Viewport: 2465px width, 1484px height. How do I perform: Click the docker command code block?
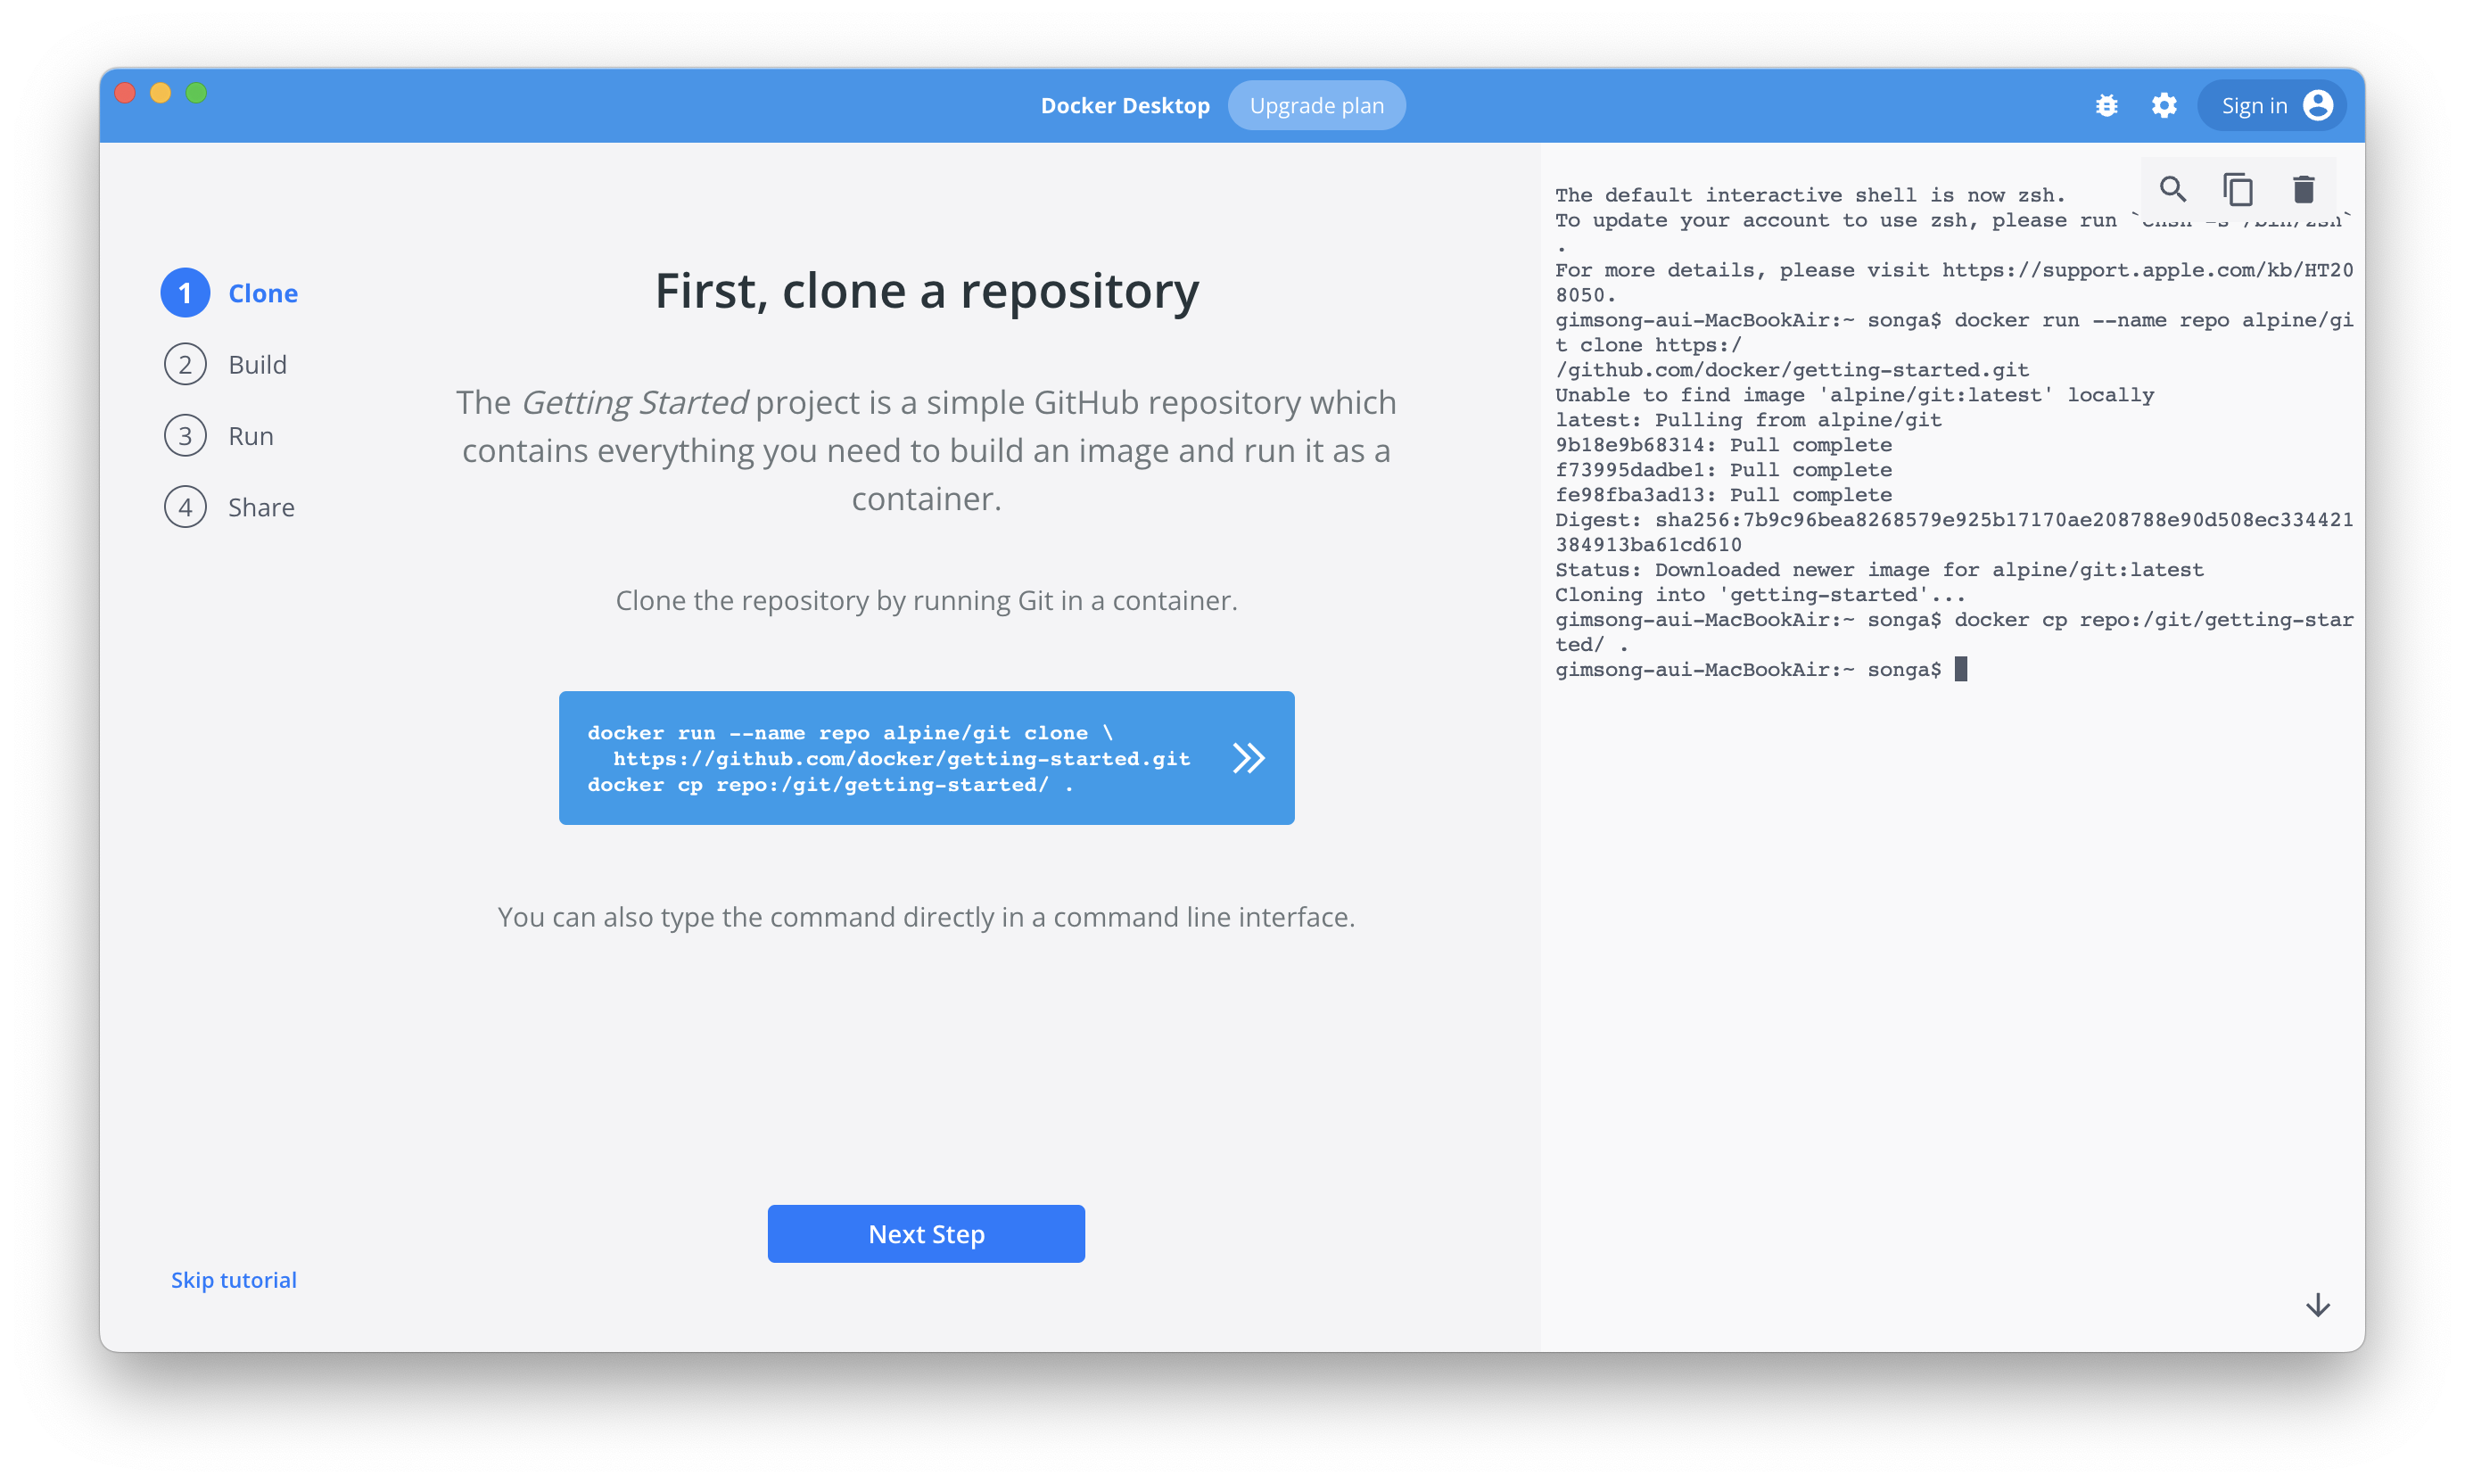click(x=888, y=758)
